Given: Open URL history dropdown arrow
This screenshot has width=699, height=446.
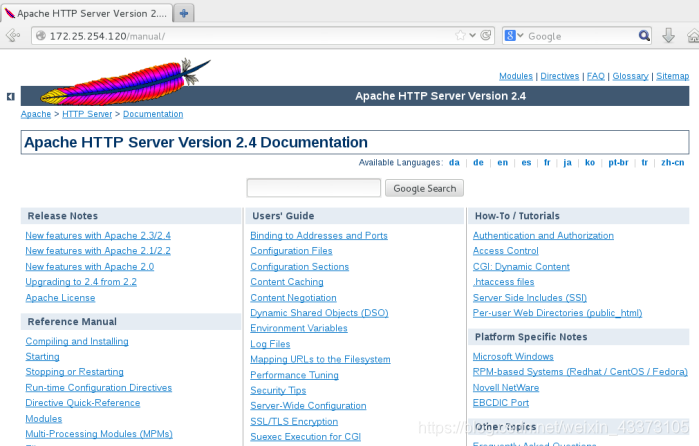Looking at the screenshot, I should 473,35.
